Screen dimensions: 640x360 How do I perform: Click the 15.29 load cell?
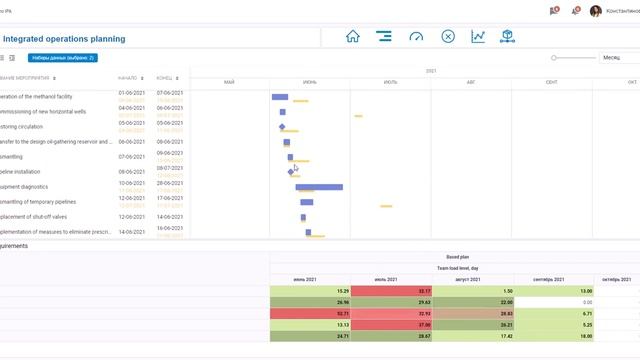310,291
